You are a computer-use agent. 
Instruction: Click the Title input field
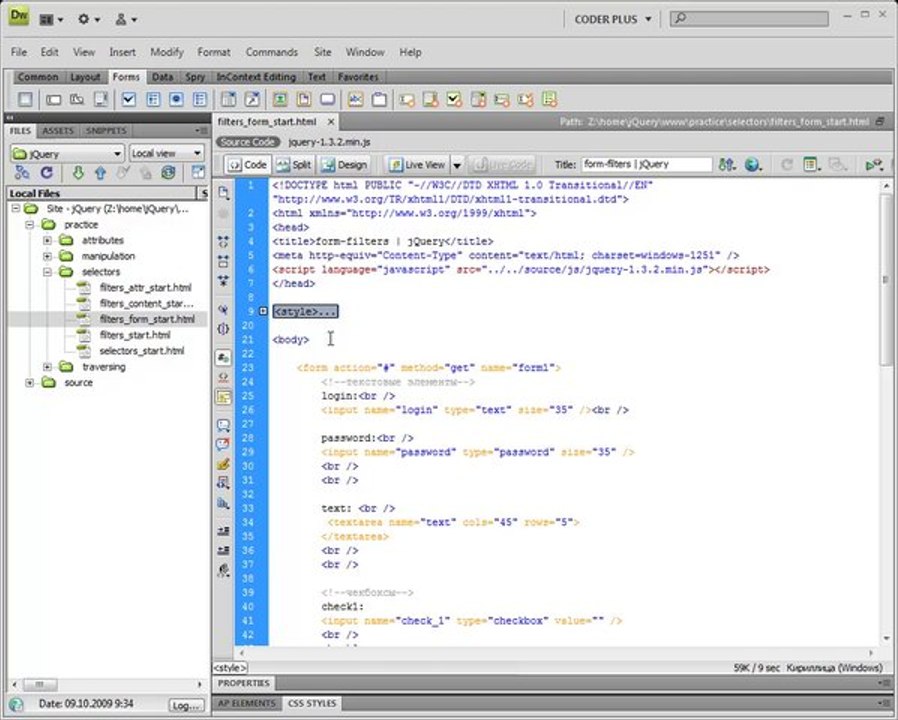[647, 164]
